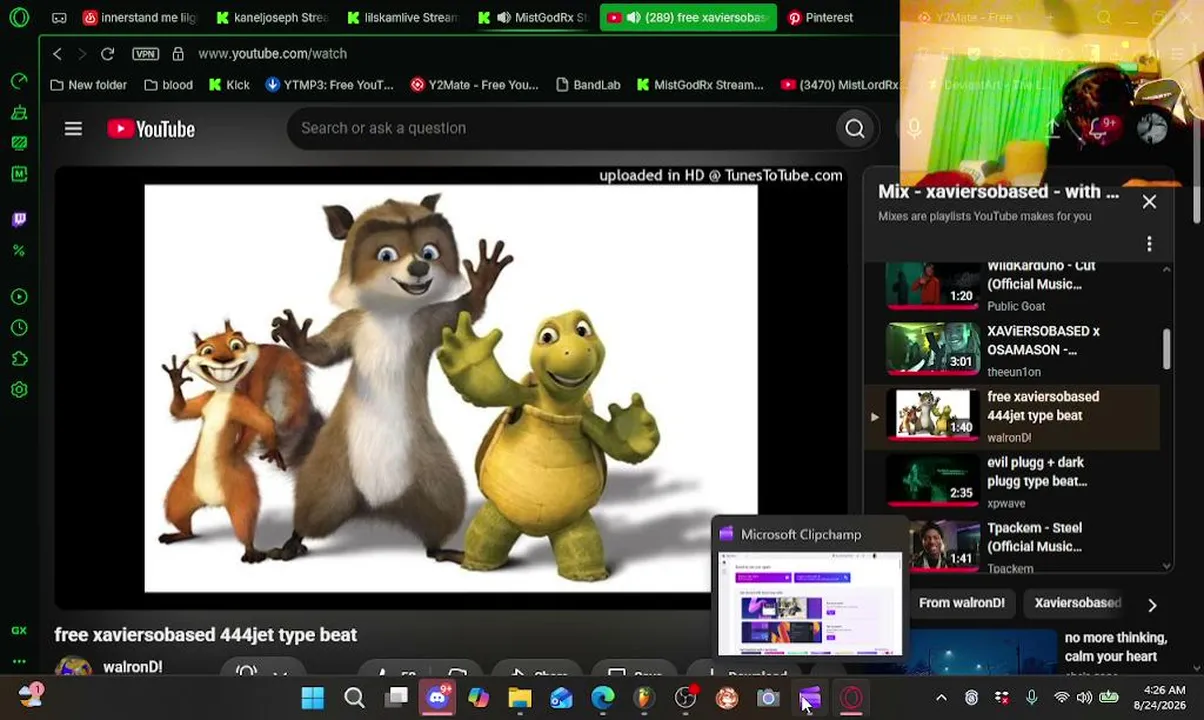1204x720 pixels.
Task: Open taskbar volume speaker control
Action: point(1084,698)
